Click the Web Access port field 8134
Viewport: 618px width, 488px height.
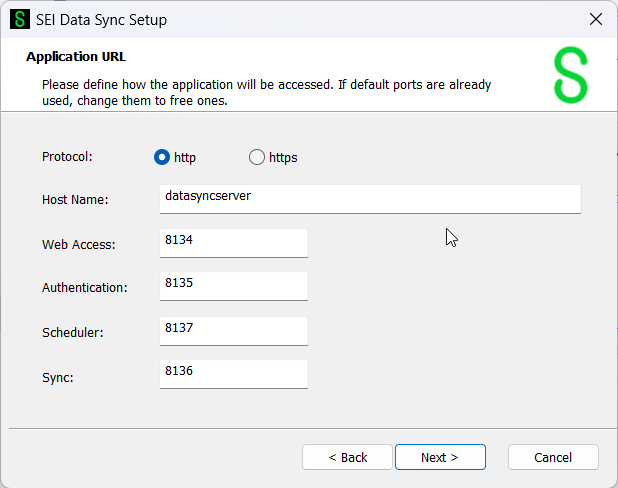[x=233, y=242]
